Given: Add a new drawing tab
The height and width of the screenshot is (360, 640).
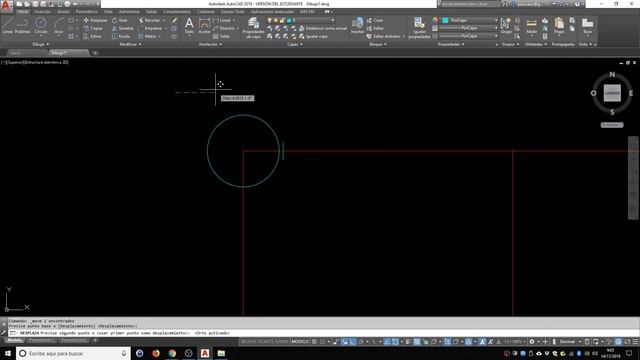Looking at the screenshot, I should [95, 53].
